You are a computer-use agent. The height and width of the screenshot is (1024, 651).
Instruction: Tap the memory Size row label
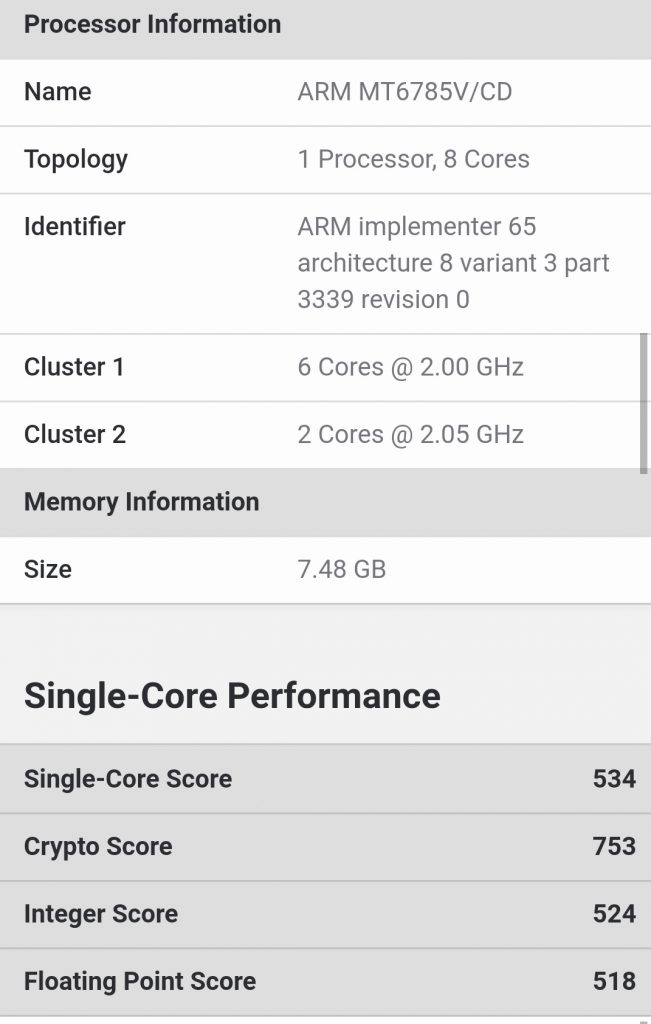pos(48,569)
